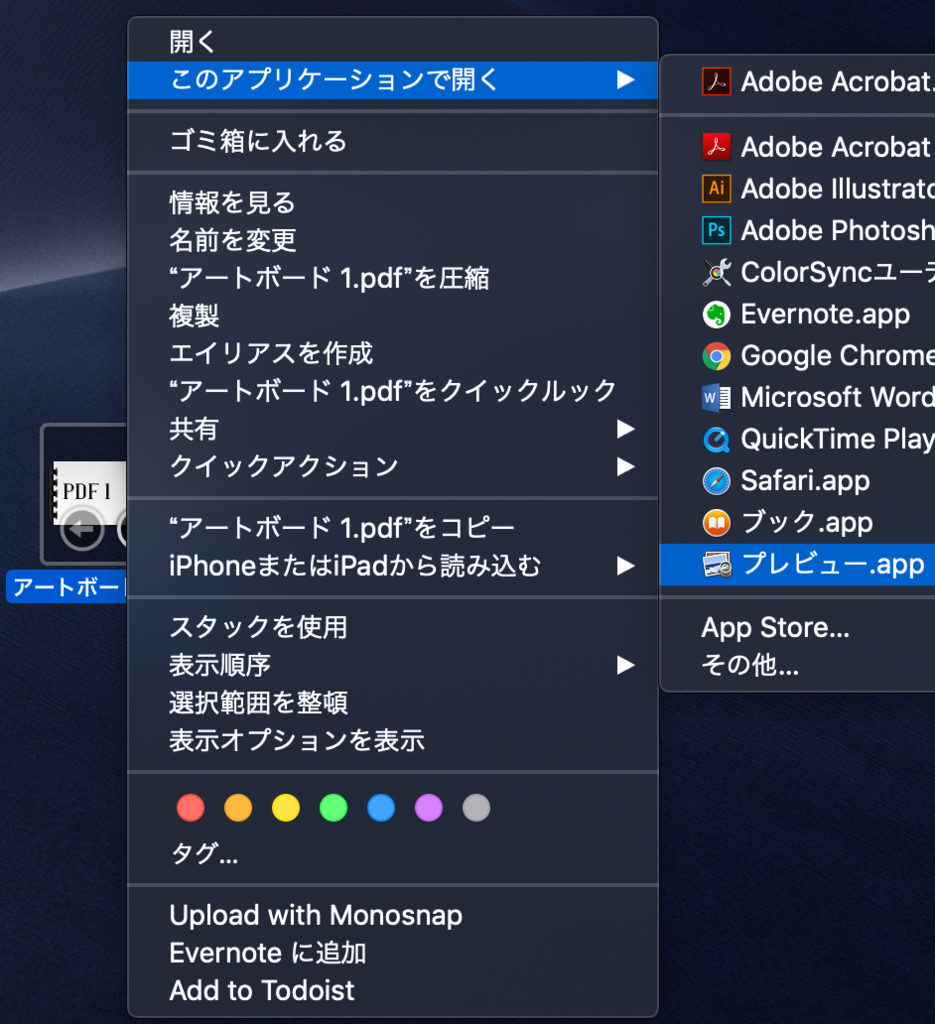
Task: Choose Add to Todoist
Action: [393, 991]
